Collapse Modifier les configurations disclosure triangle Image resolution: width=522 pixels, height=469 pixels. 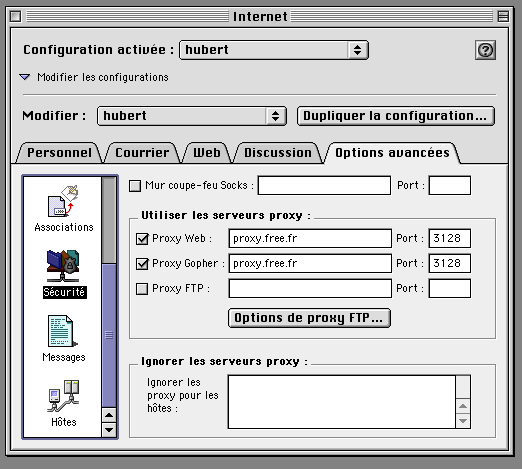pos(25,77)
